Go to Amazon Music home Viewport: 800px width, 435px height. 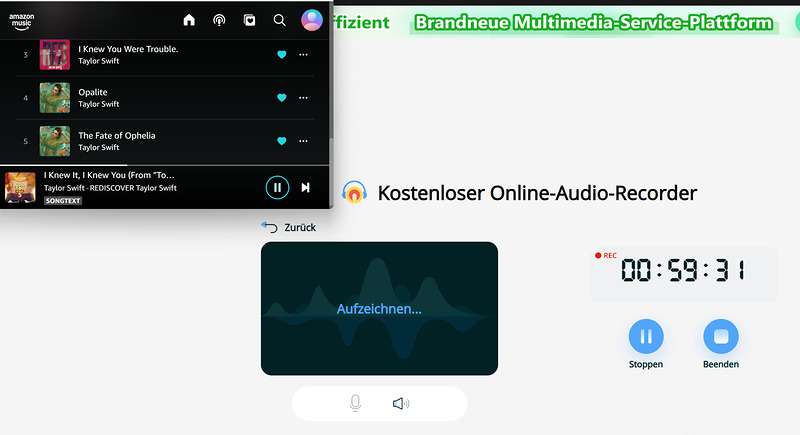[189, 20]
